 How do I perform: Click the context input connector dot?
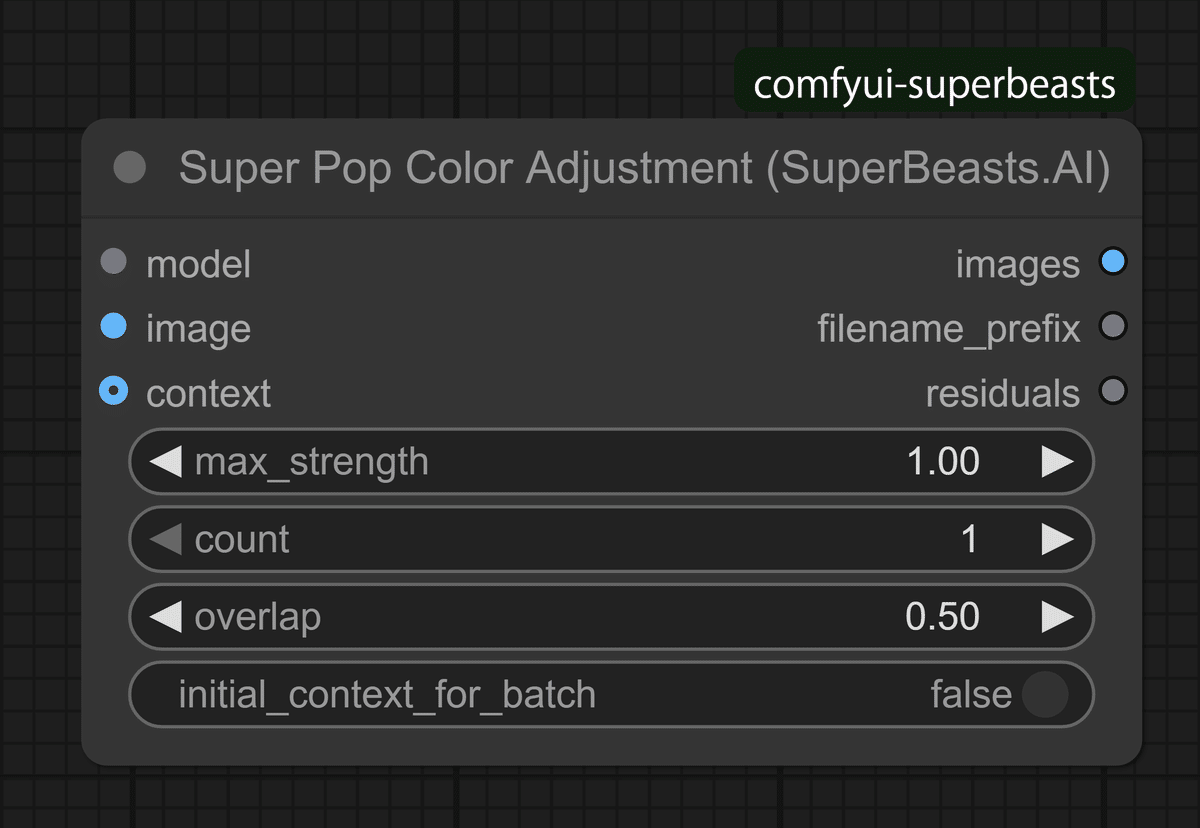(x=113, y=392)
